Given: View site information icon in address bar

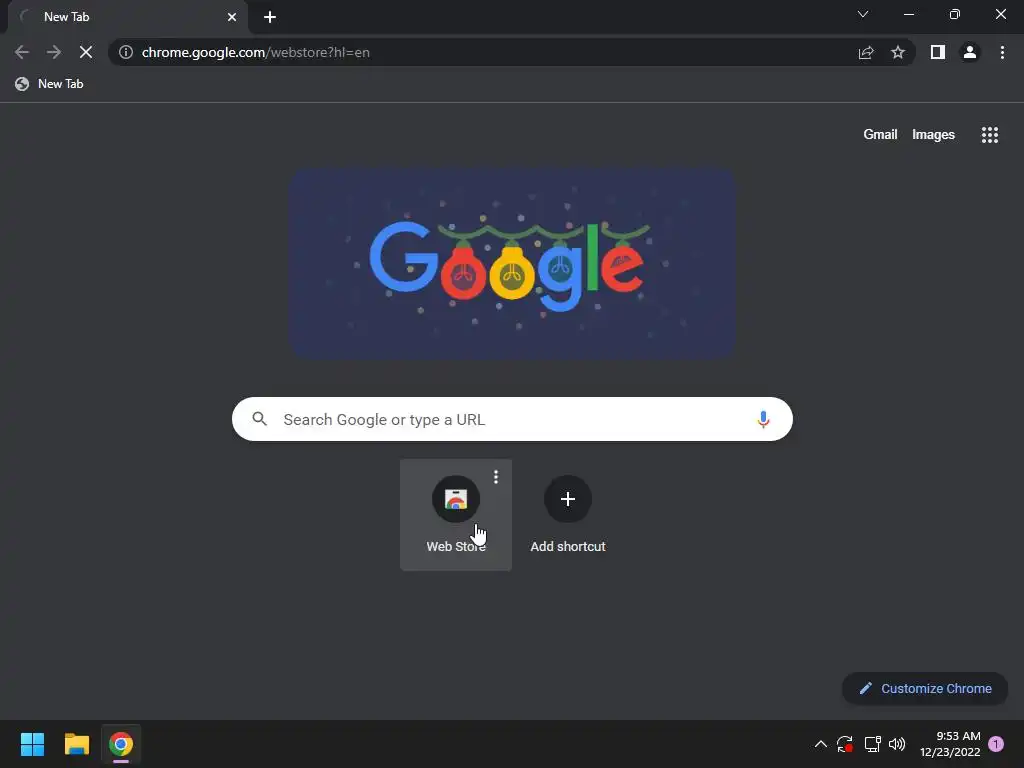Looking at the screenshot, I should (126, 52).
